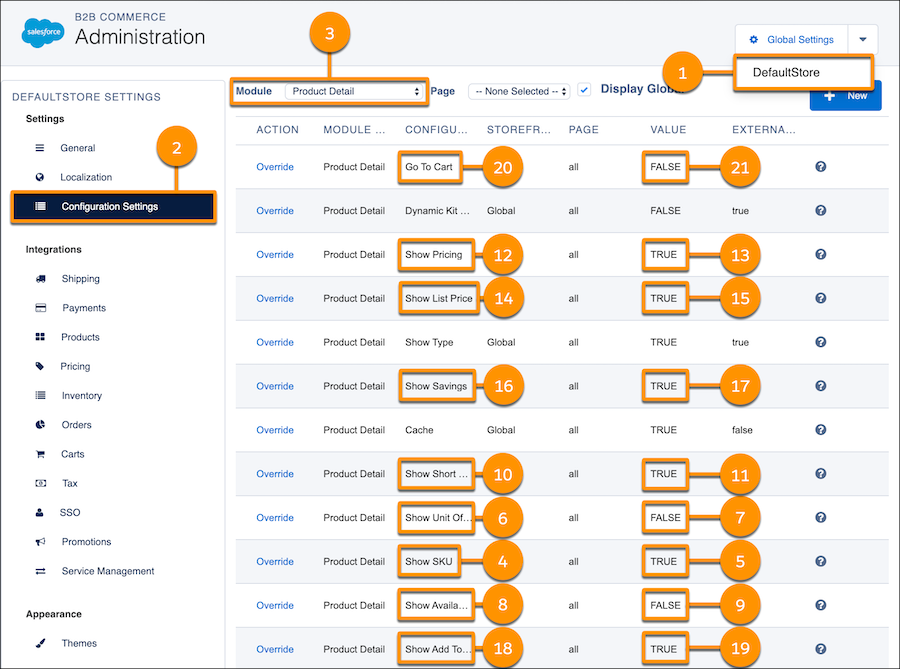The height and width of the screenshot is (669, 900).
Task: Open the Page dropdown showing None Selected
Action: [x=519, y=91]
